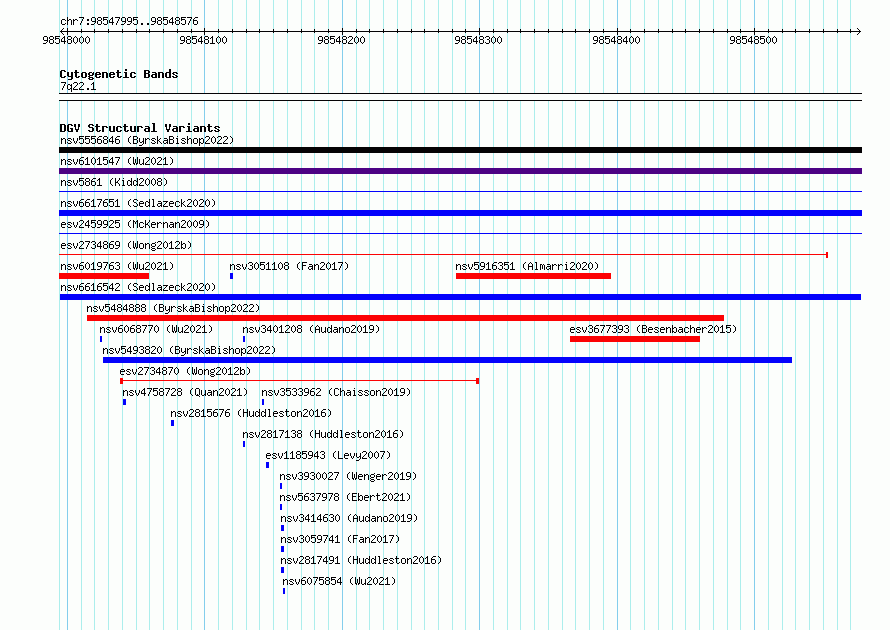This screenshot has height=630, width=890.
Task: Open the nsv2817138 (Huddleston2016) label
Action: pos(323,434)
